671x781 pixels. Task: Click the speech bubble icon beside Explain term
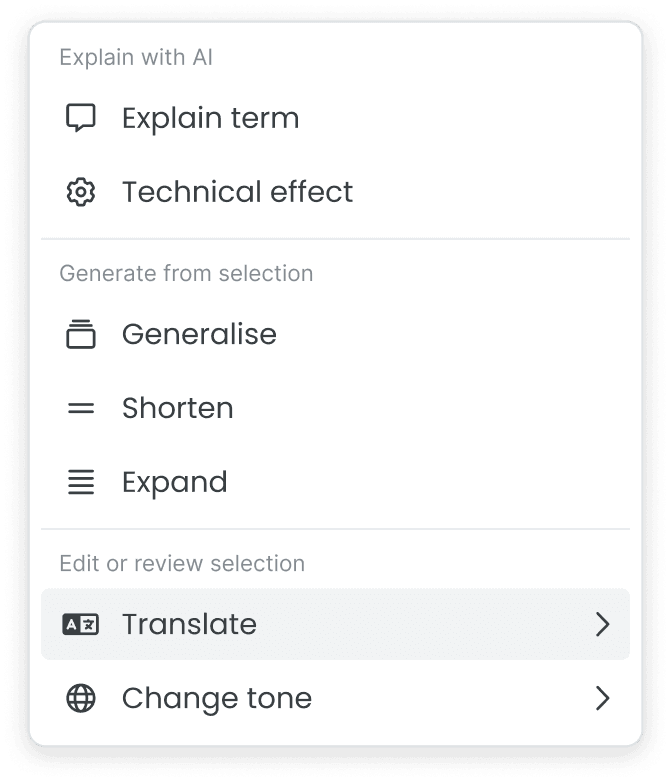[80, 118]
